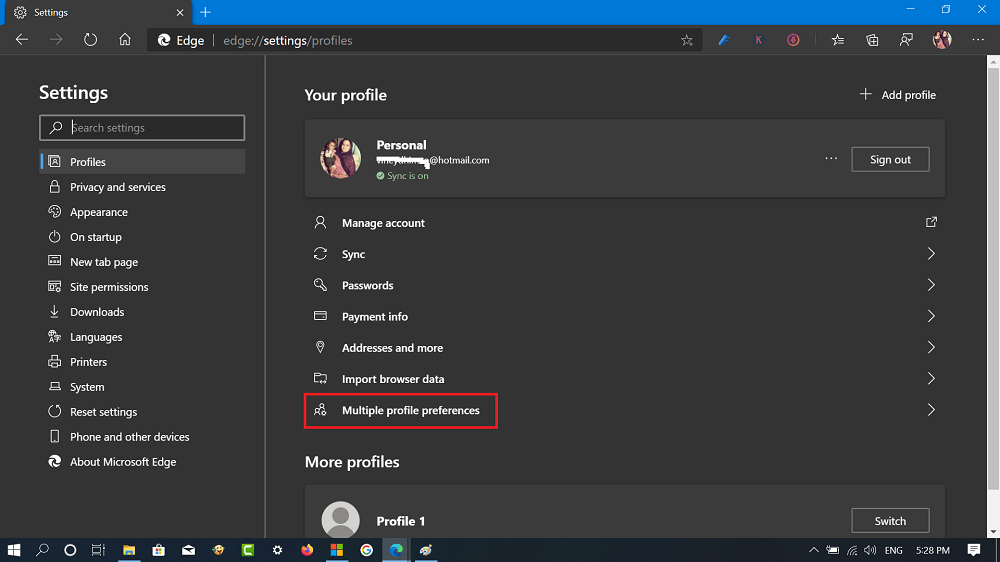Click the Profile 1 avatar

[x=341, y=520]
